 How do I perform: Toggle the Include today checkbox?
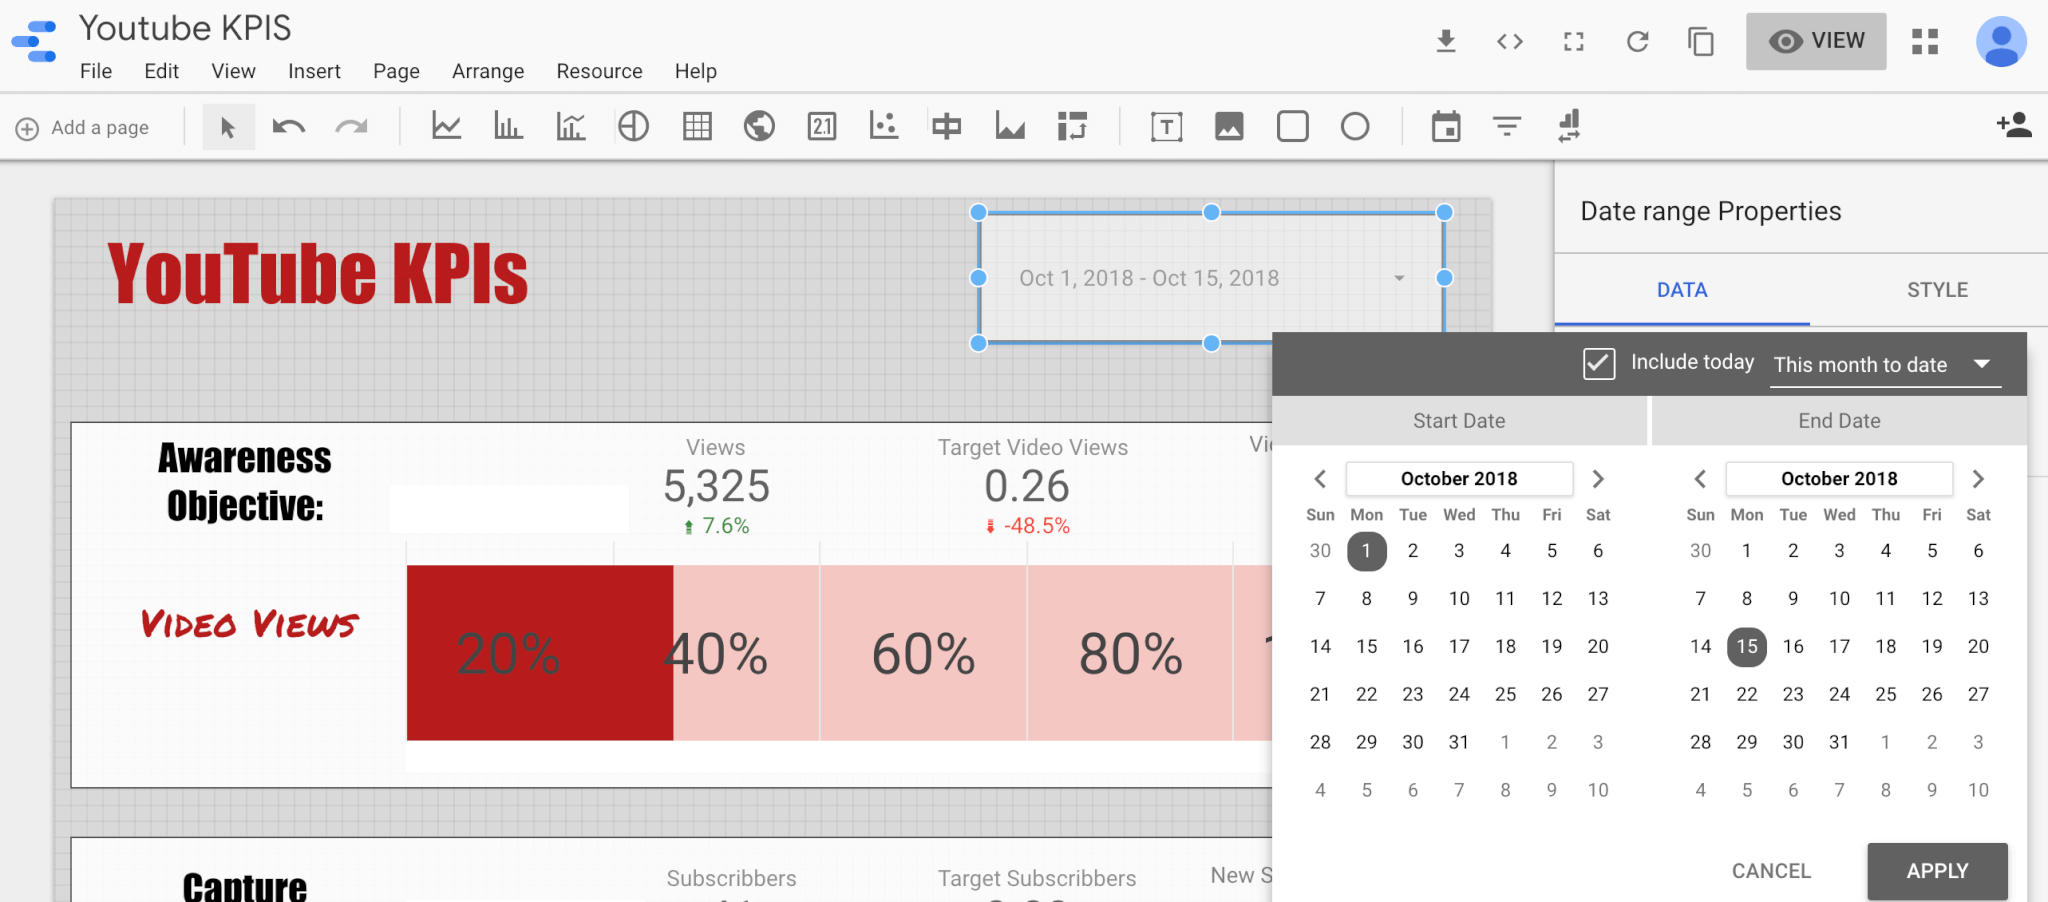pos(1599,363)
